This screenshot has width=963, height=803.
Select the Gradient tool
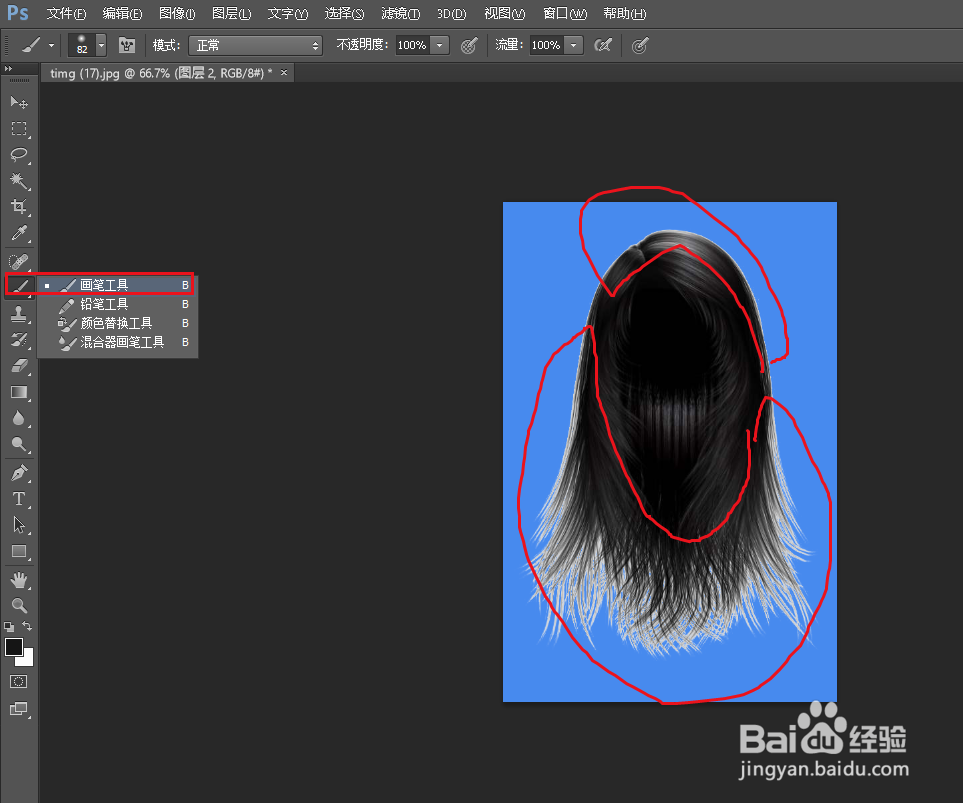(x=18, y=392)
